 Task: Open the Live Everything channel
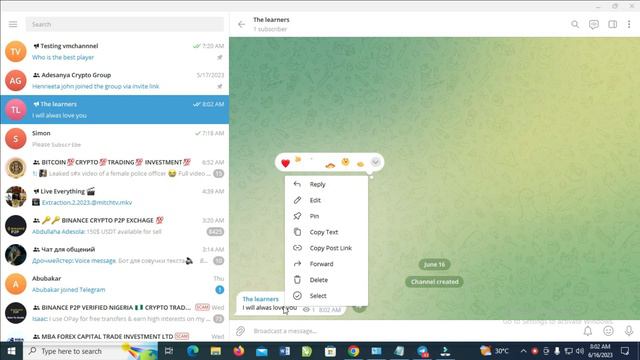[115, 197]
